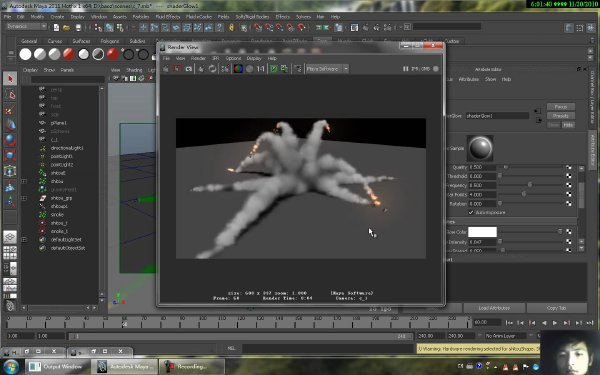600x375 pixels.
Task: Click the refresh IPR icon in Render View
Action: tap(212, 69)
